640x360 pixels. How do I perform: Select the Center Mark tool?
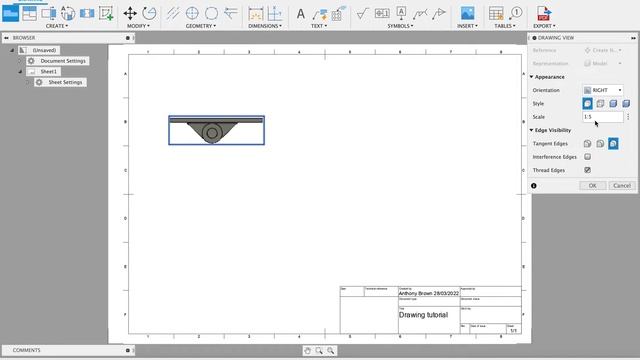(192, 13)
